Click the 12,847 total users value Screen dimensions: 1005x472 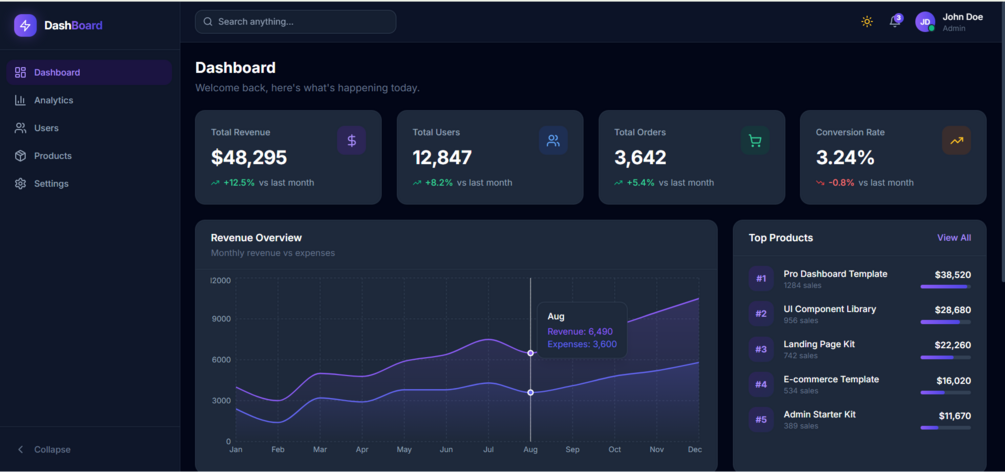442,158
